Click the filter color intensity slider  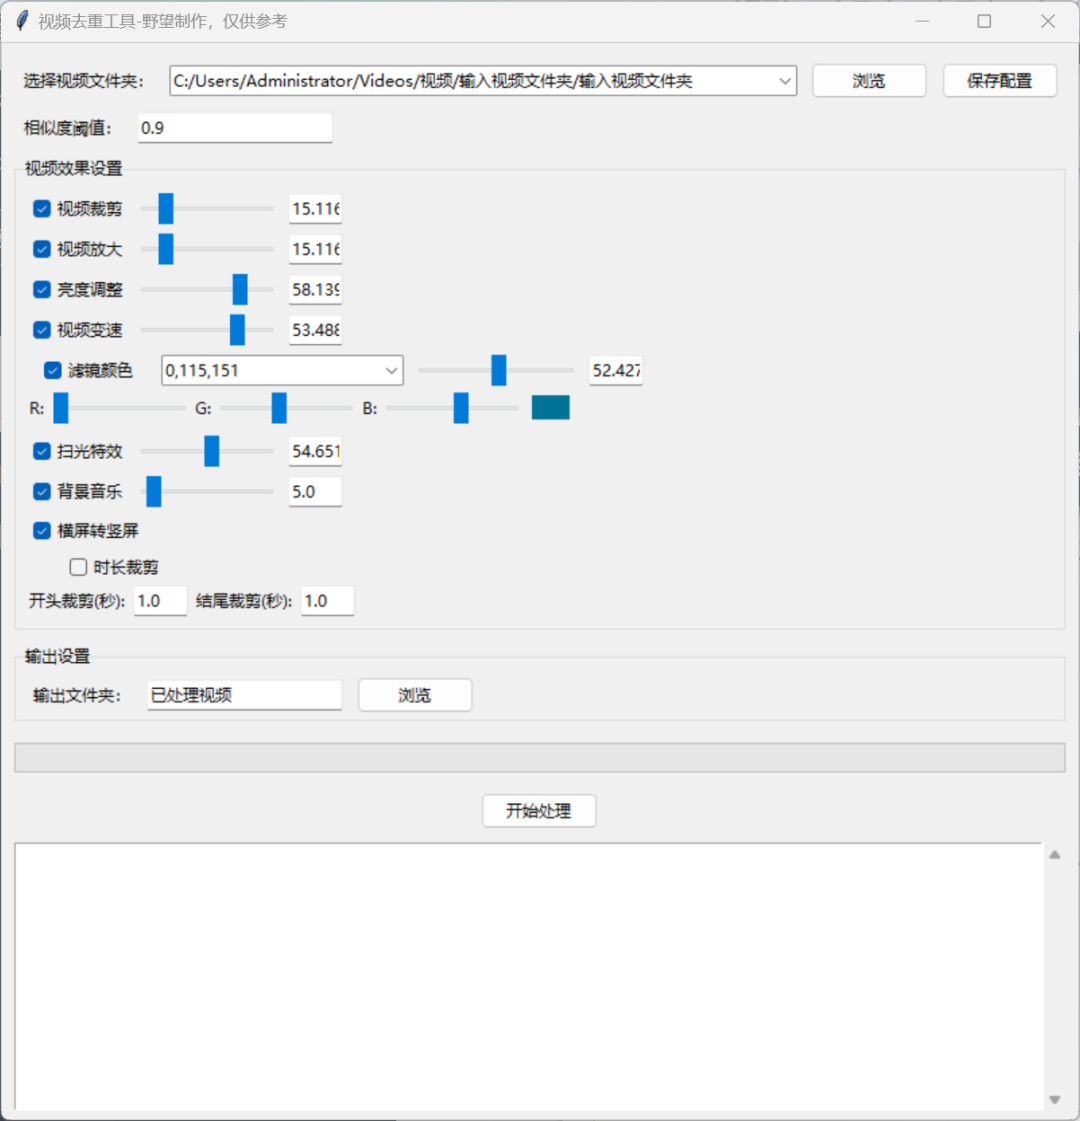pyautogui.click(x=499, y=370)
